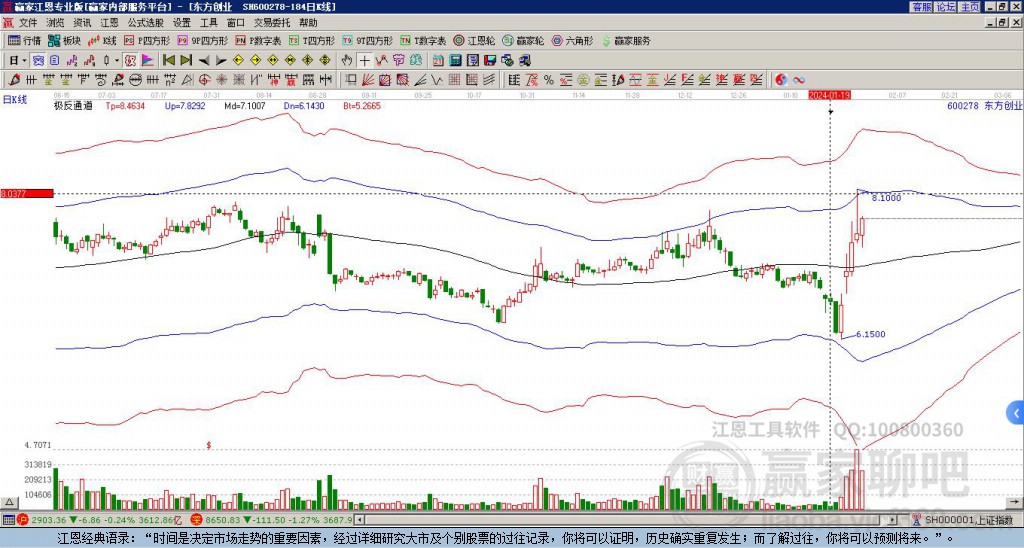Open the 工具 menu
This screenshot has height=548, width=1024.
(x=208, y=23)
